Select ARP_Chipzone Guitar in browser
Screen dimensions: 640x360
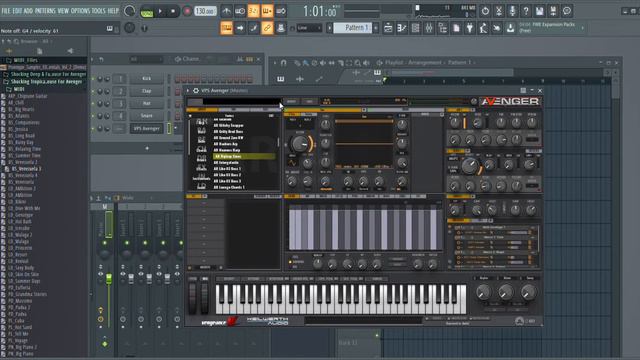[24, 96]
